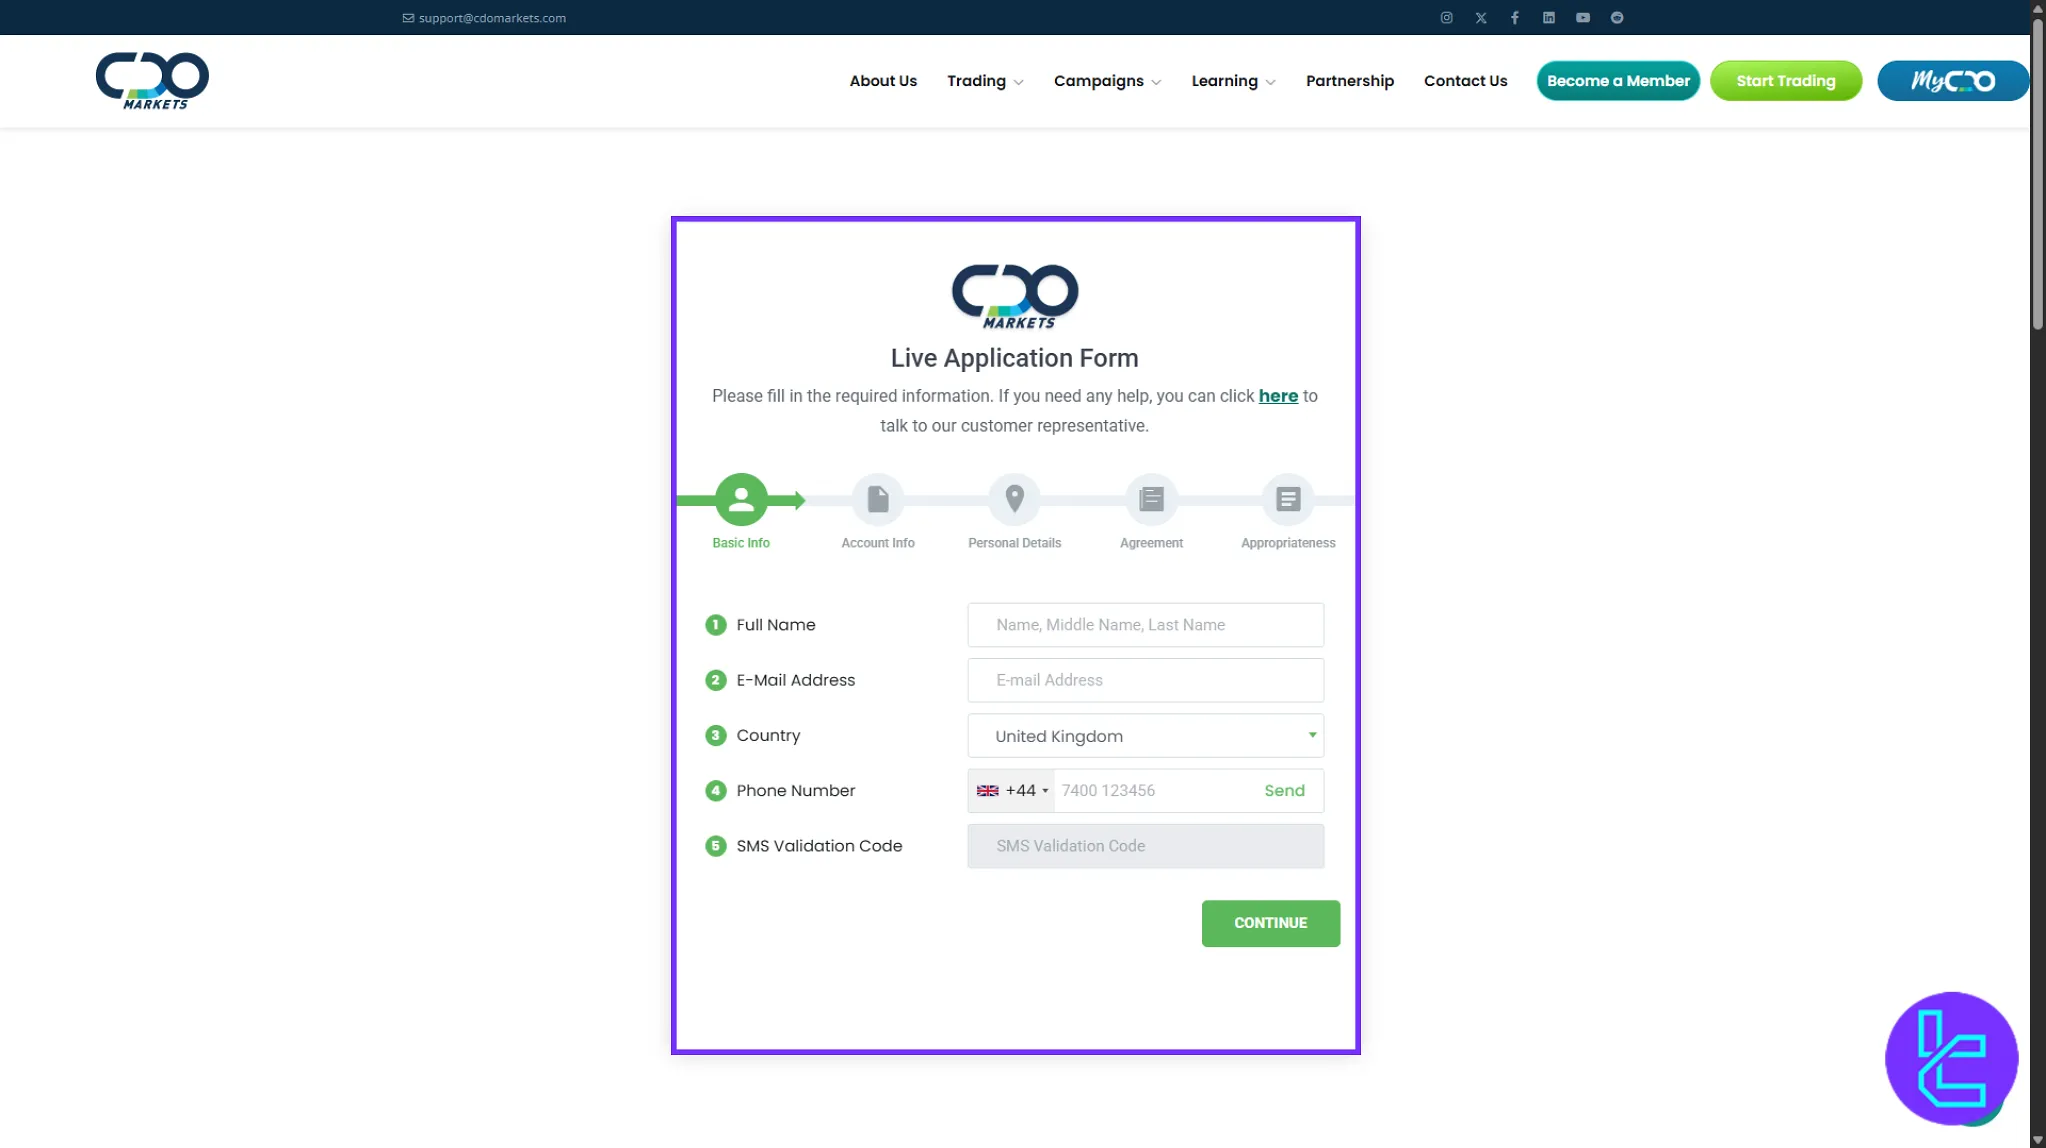Expand the Campaigns menu dropdown
This screenshot has width=2046, height=1148.
pos(1107,81)
